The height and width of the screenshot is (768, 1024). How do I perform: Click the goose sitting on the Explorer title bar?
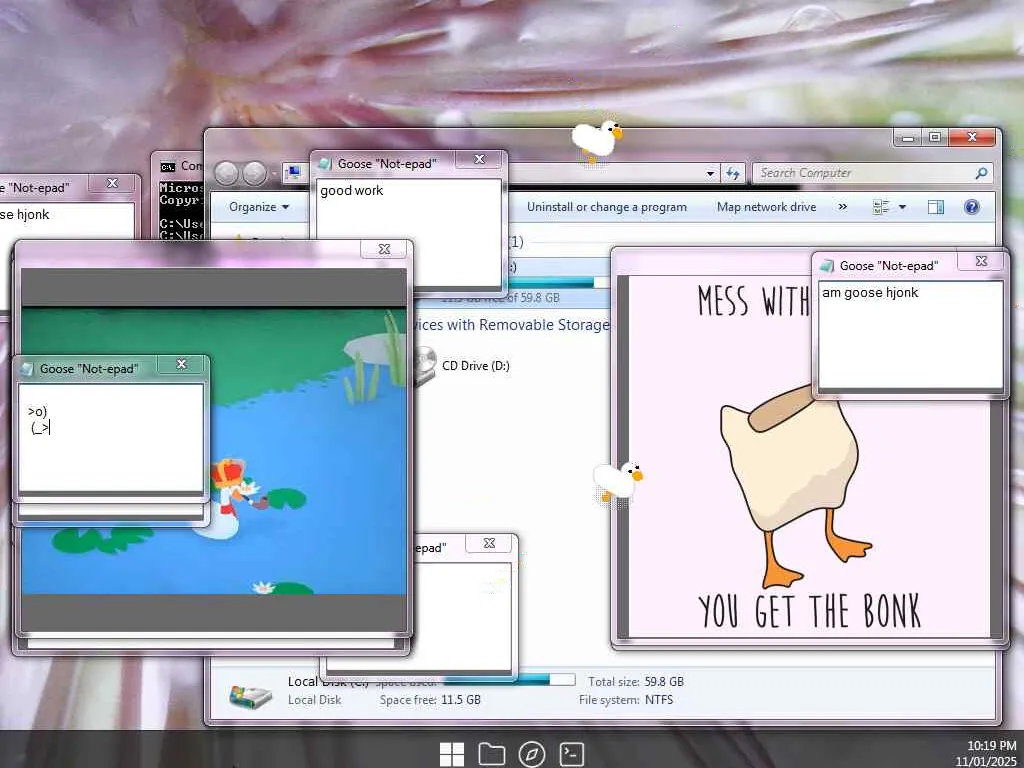pos(597,140)
